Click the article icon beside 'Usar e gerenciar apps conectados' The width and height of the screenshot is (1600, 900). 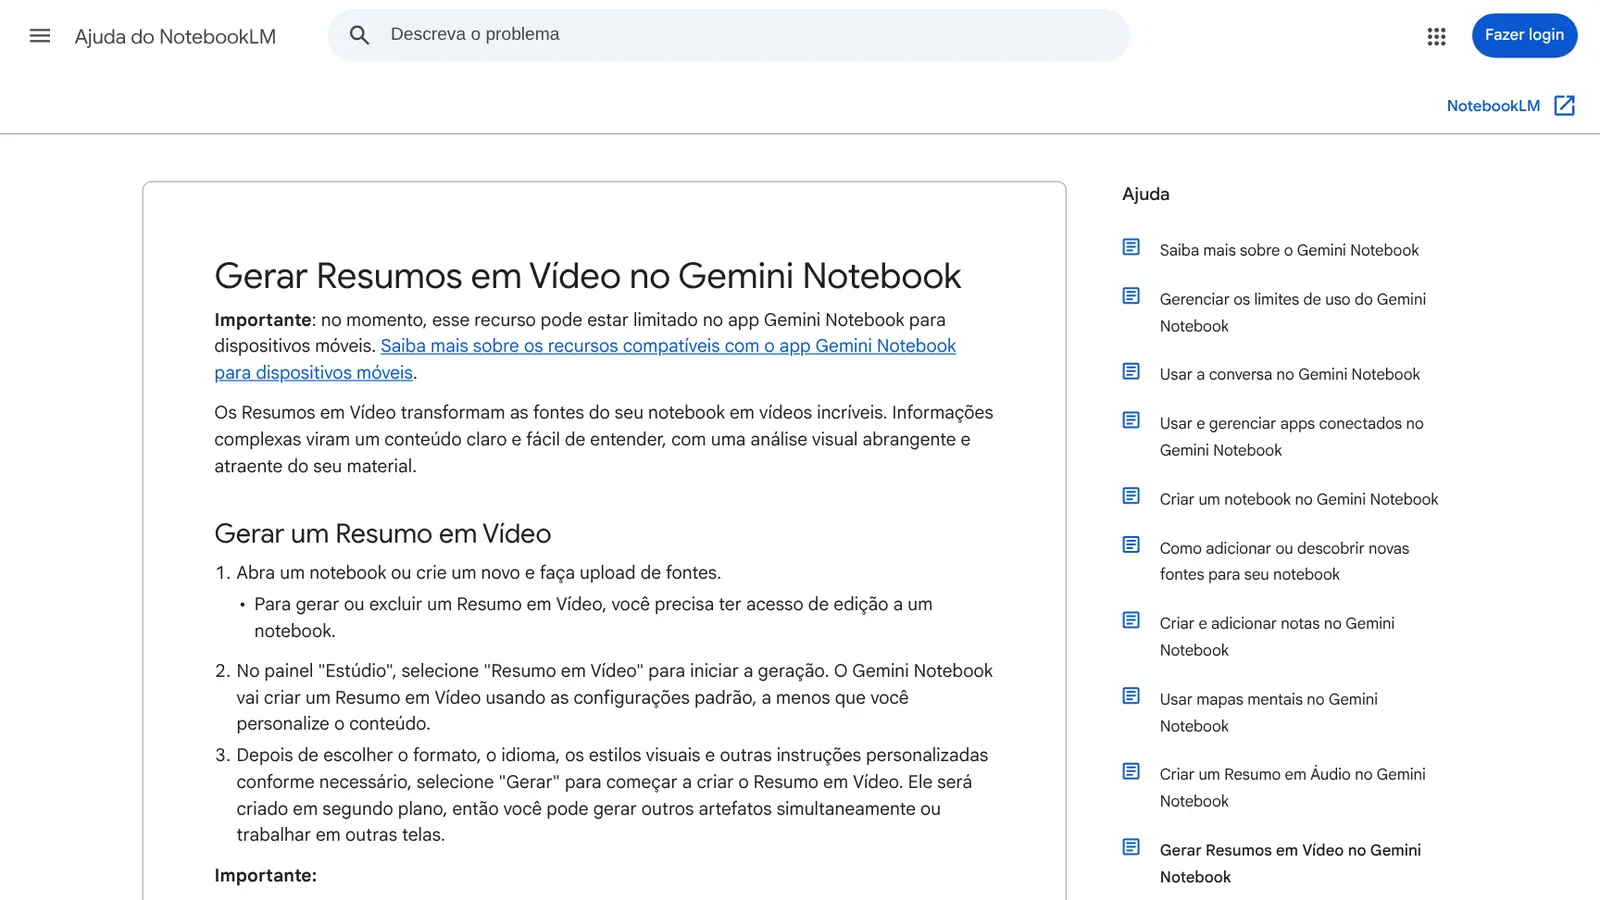1131,420
